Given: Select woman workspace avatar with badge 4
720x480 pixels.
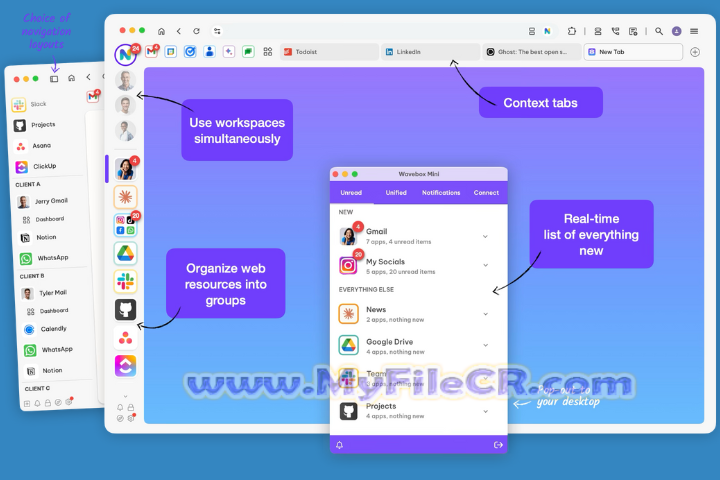Looking at the screenshot, I should pyautogui.click(x=125, y=169).
